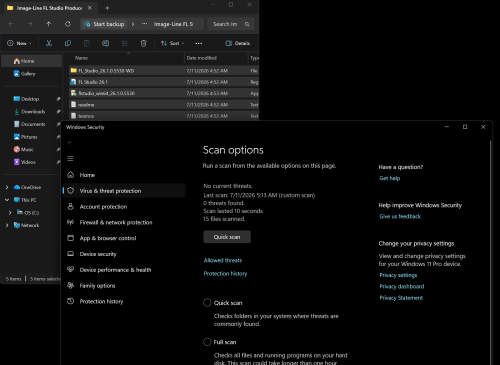The width and height of the screenshot is (500, 365).
Task: Expand the Network tree node
Action: 7,225
